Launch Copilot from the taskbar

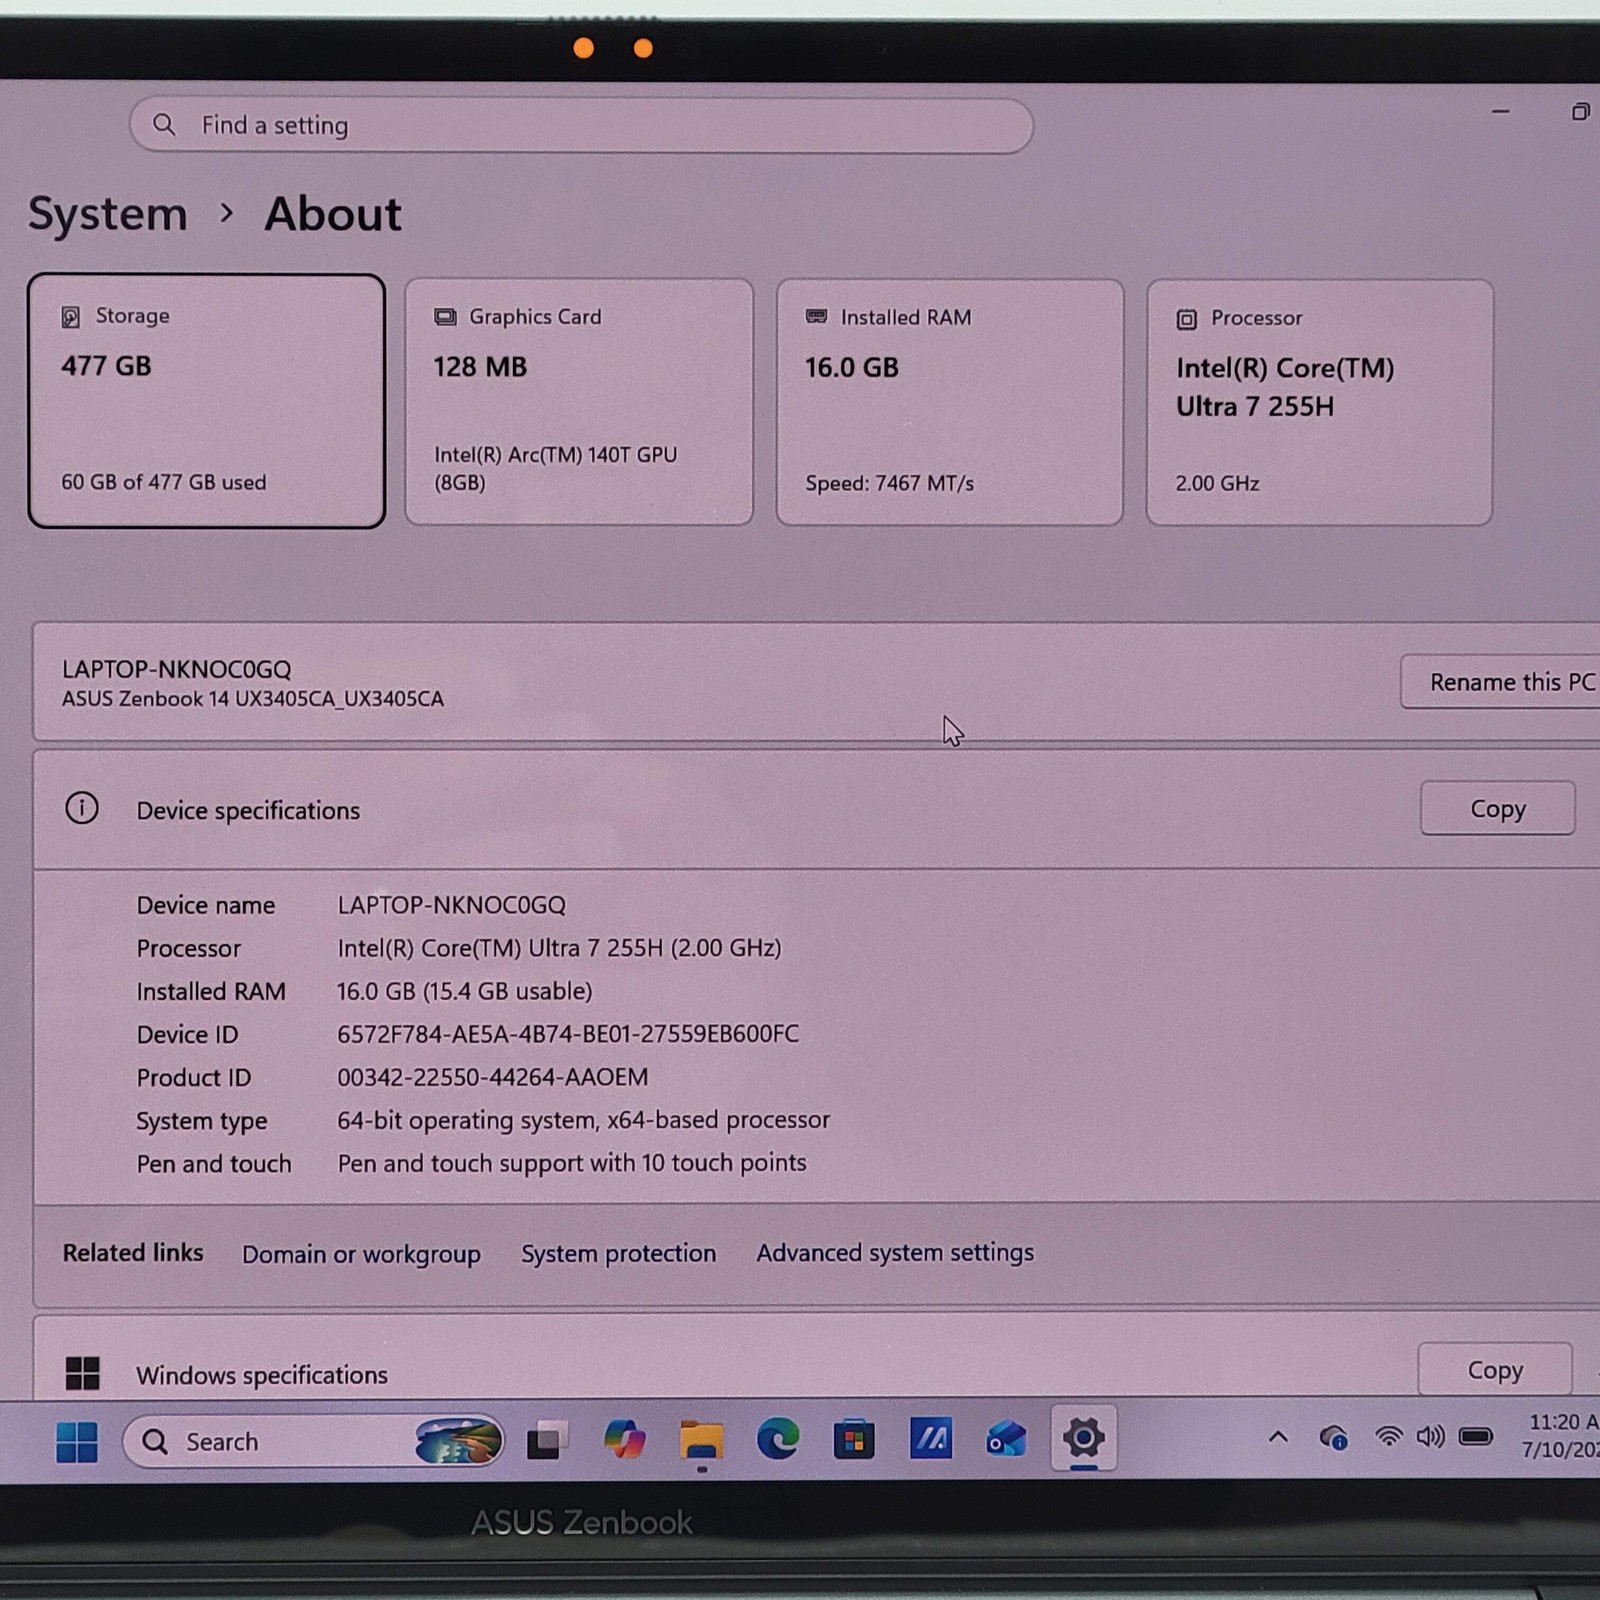pyautogui.click(x=624, y=1440)
